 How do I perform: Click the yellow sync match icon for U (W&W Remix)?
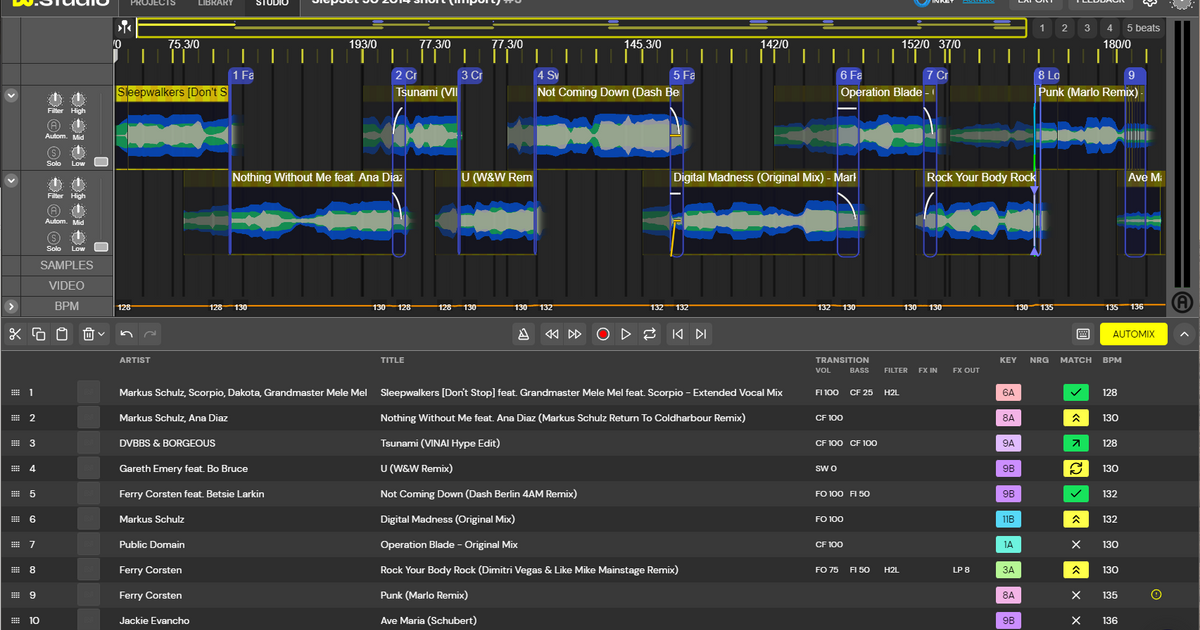pyautogui.click(x=1076, y=469)
